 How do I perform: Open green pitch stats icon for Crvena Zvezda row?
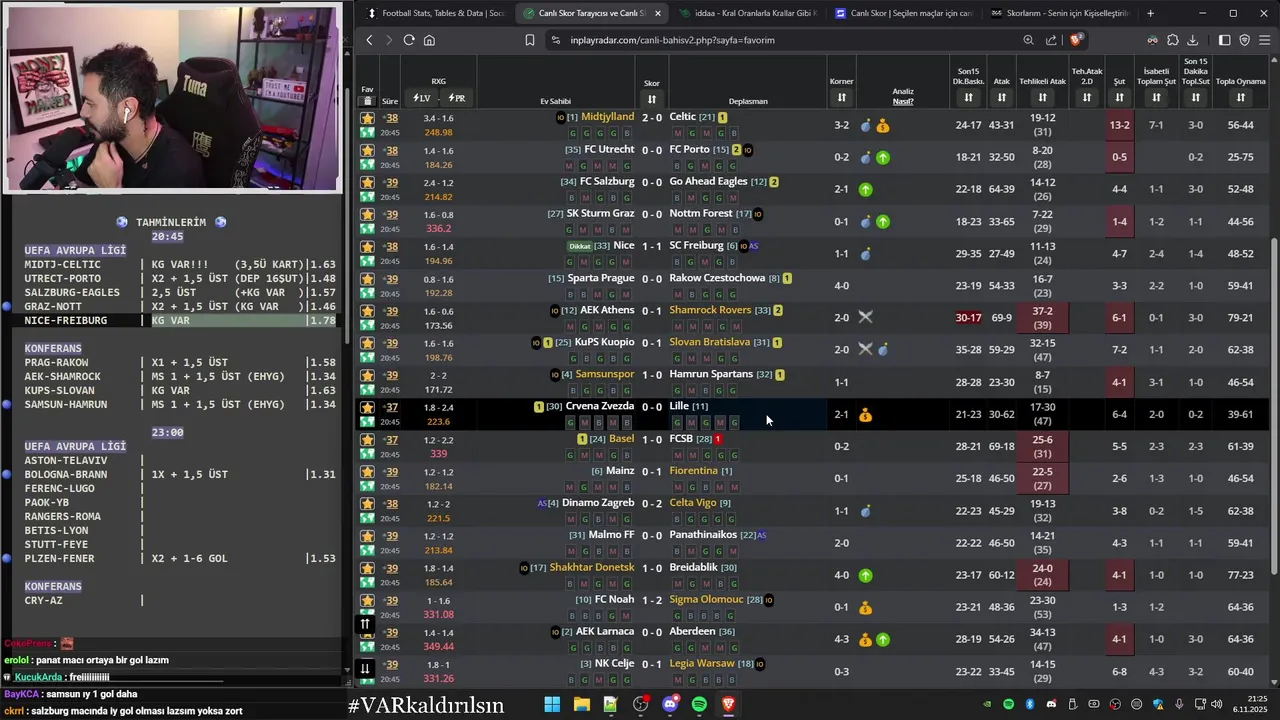tap(368, 422)
